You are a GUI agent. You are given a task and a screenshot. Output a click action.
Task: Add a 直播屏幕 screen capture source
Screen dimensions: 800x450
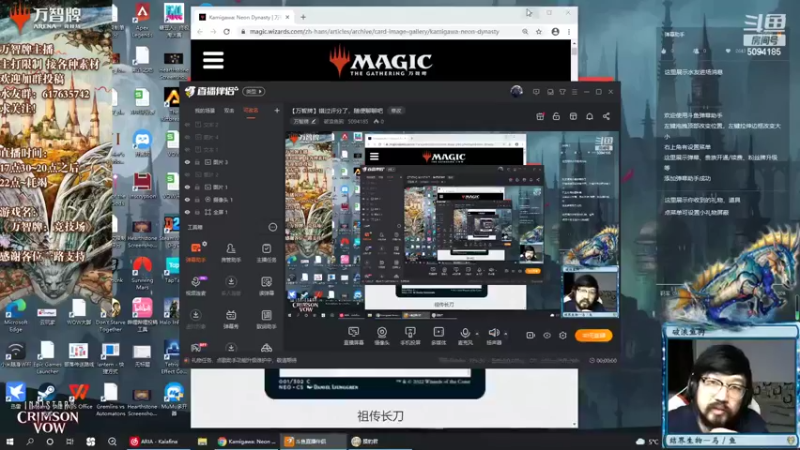click(x=354, y=336)
